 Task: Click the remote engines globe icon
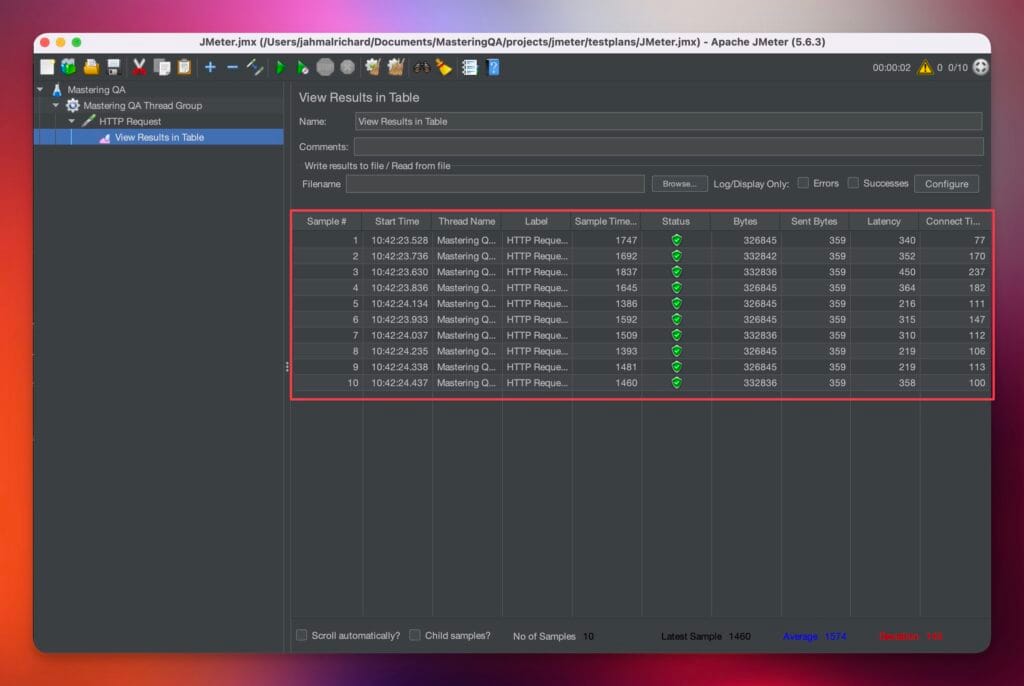[x=980, y=67]
